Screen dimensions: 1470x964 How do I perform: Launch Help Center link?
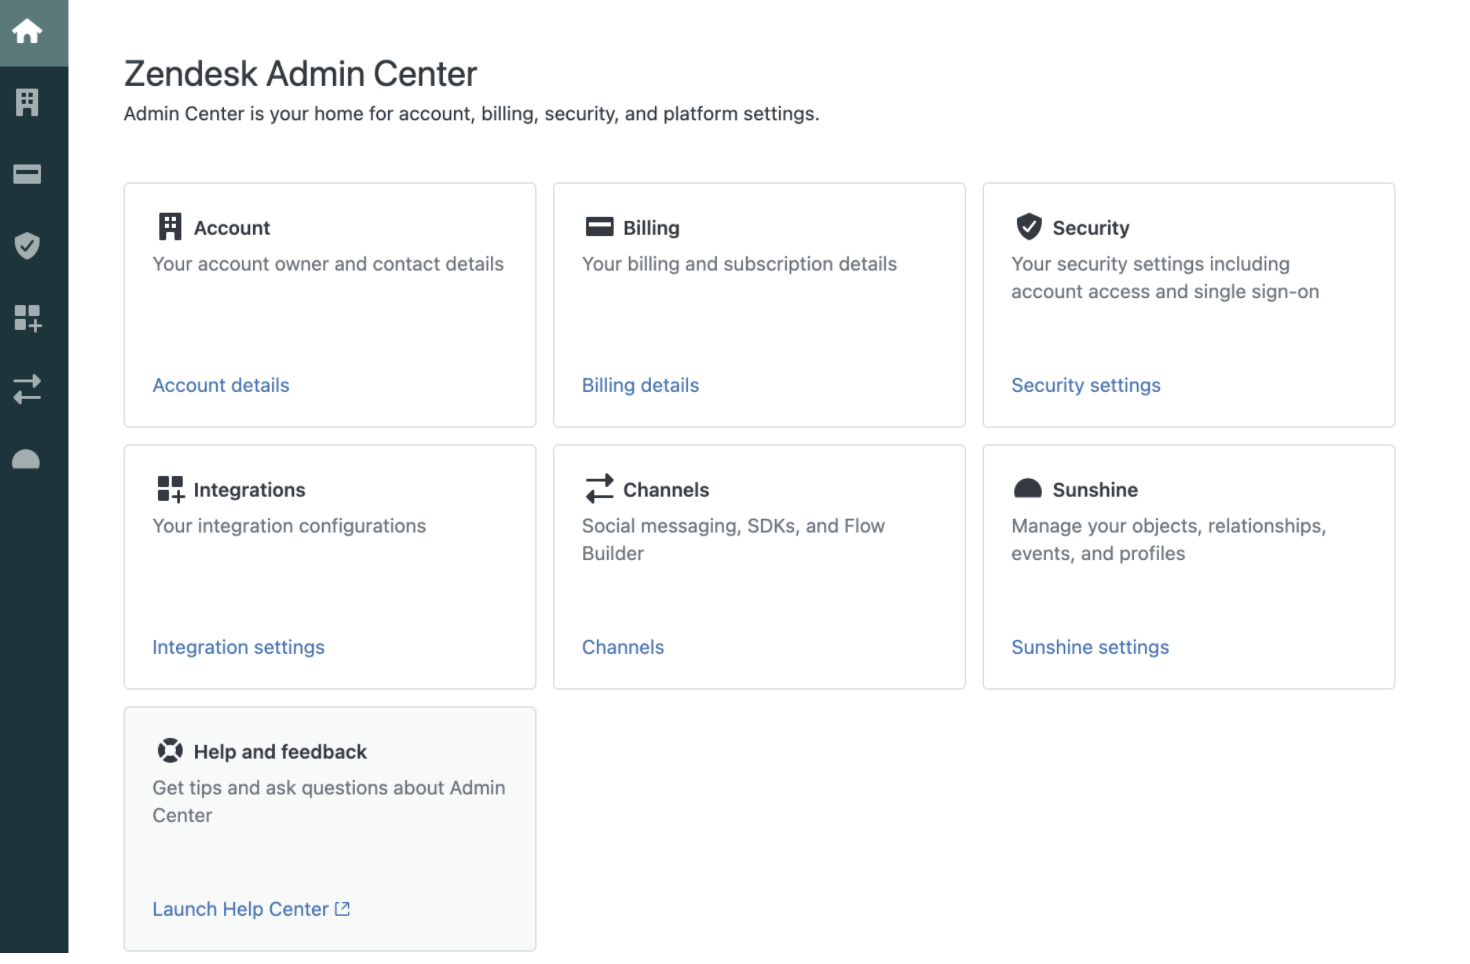240,909
